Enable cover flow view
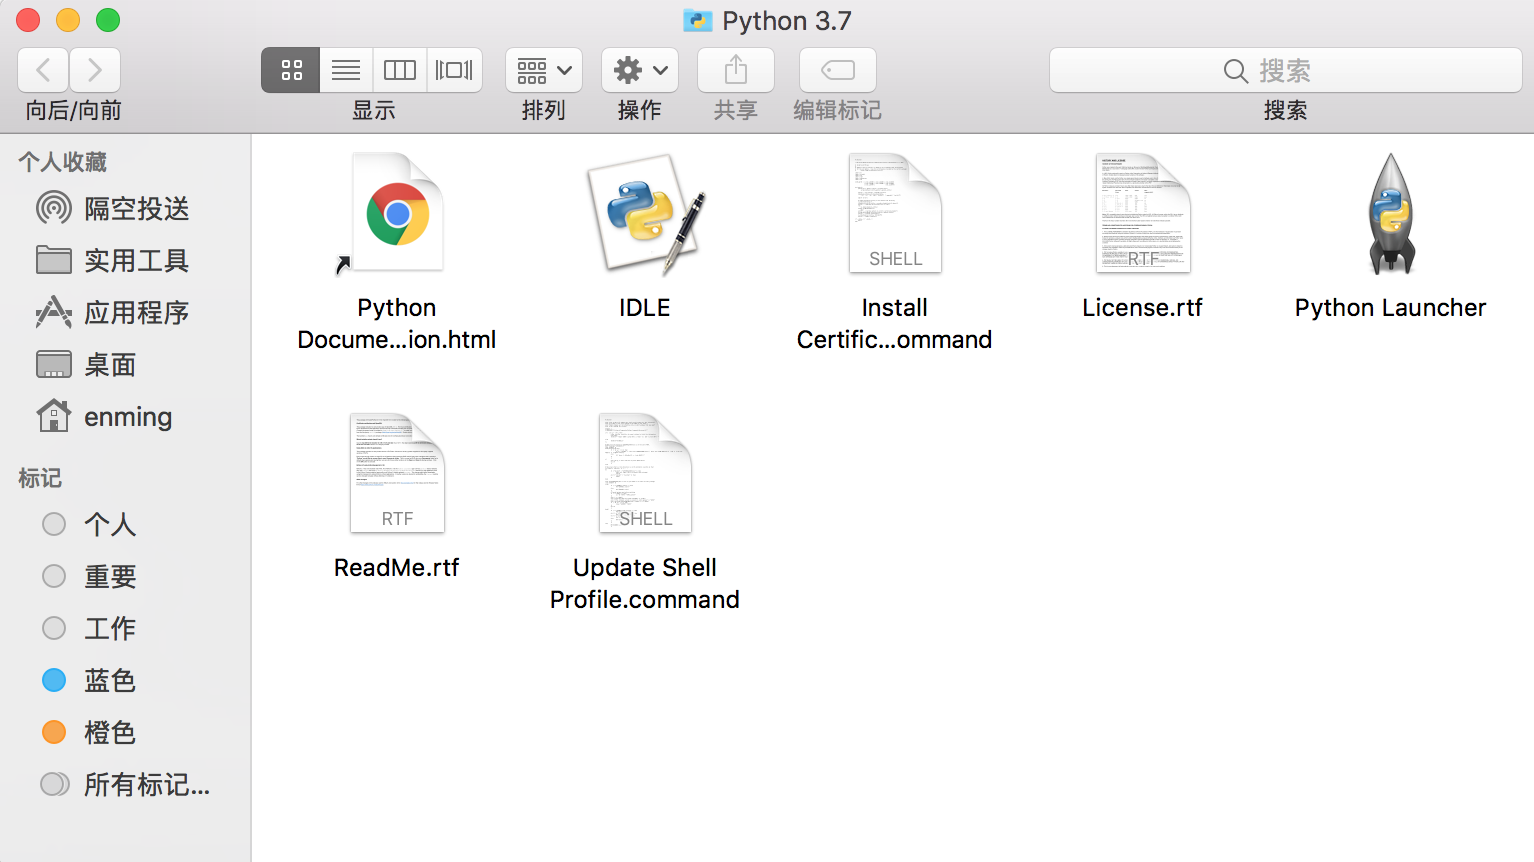 point(453,69)
